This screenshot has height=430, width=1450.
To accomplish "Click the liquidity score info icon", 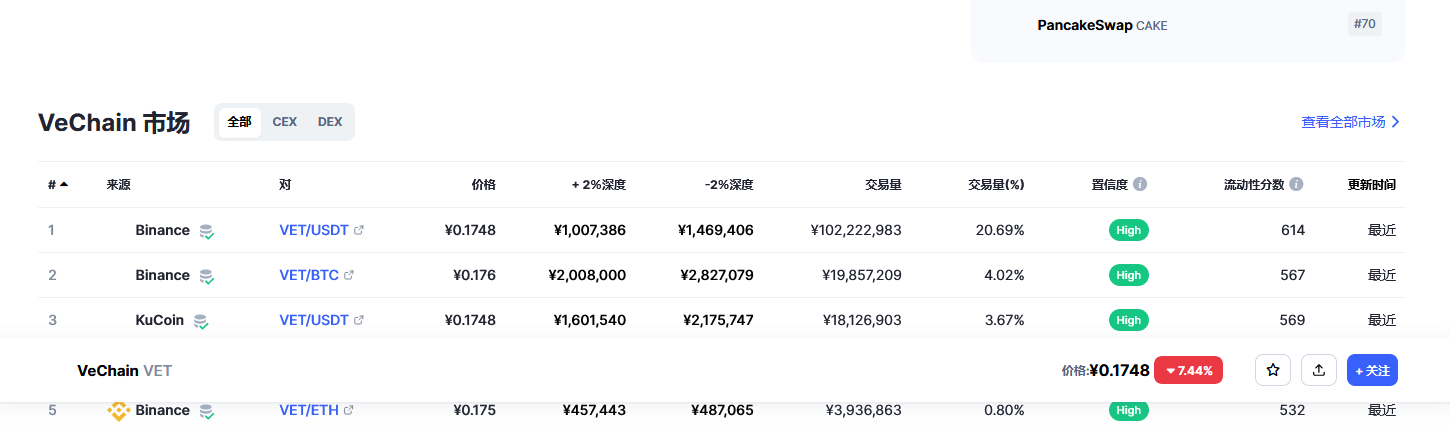I will (x=1296, y=185).
